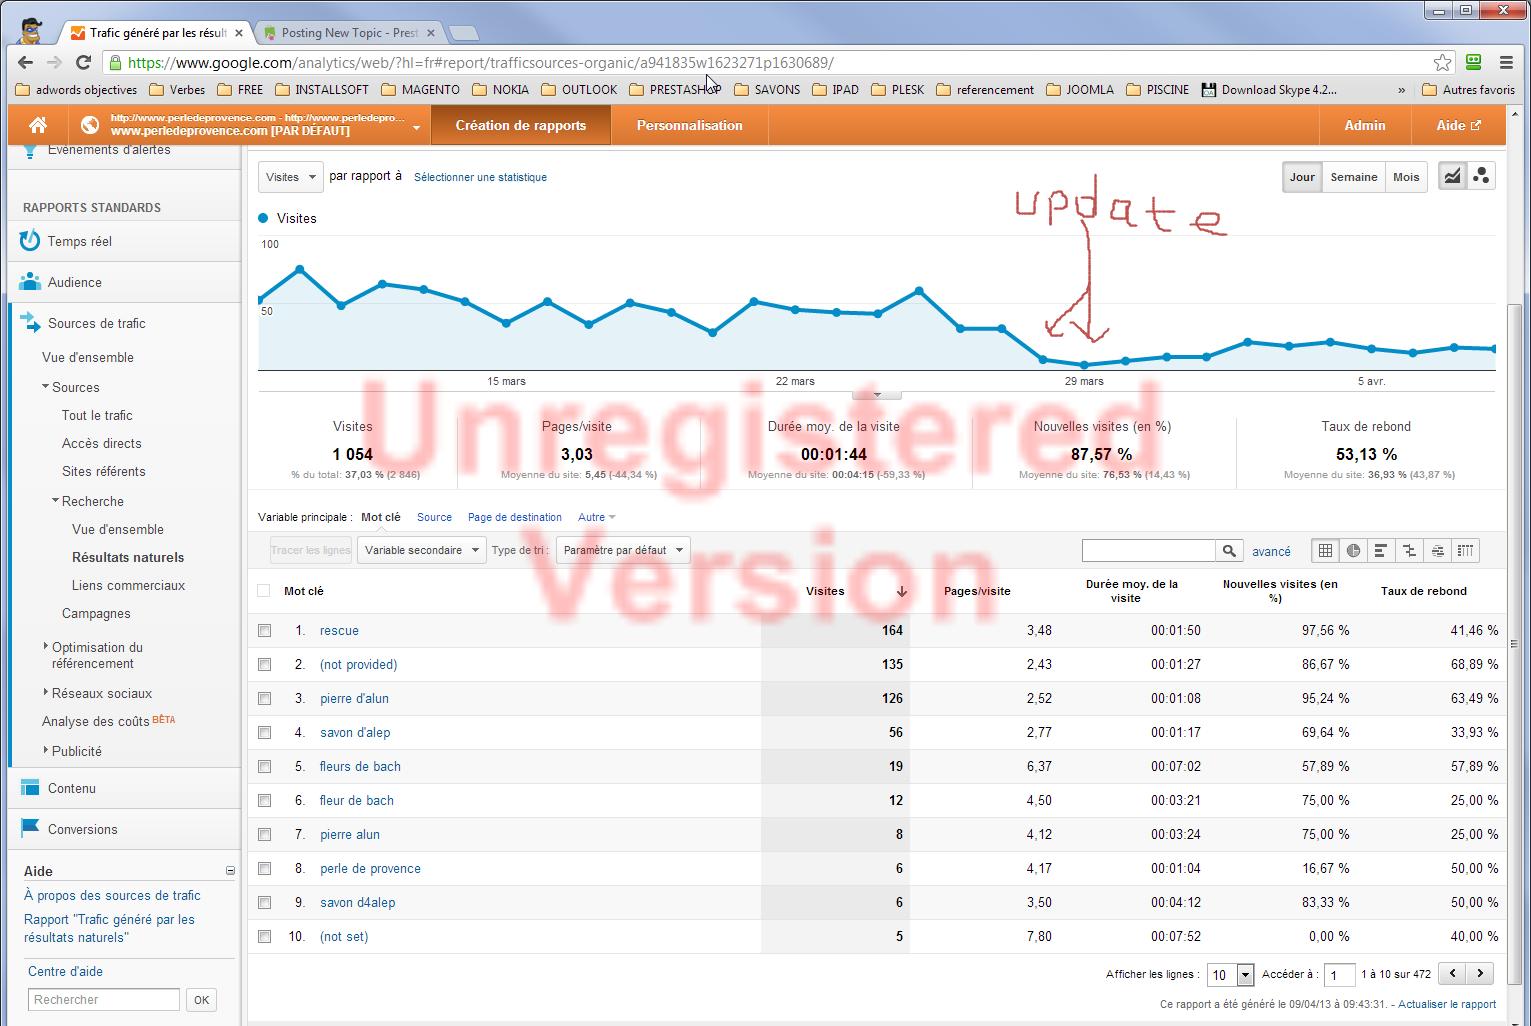The width and height of the screenshot is (1531, 1026).
Task: Go back with the browser back arrow
Action: [x=25, y=62]
